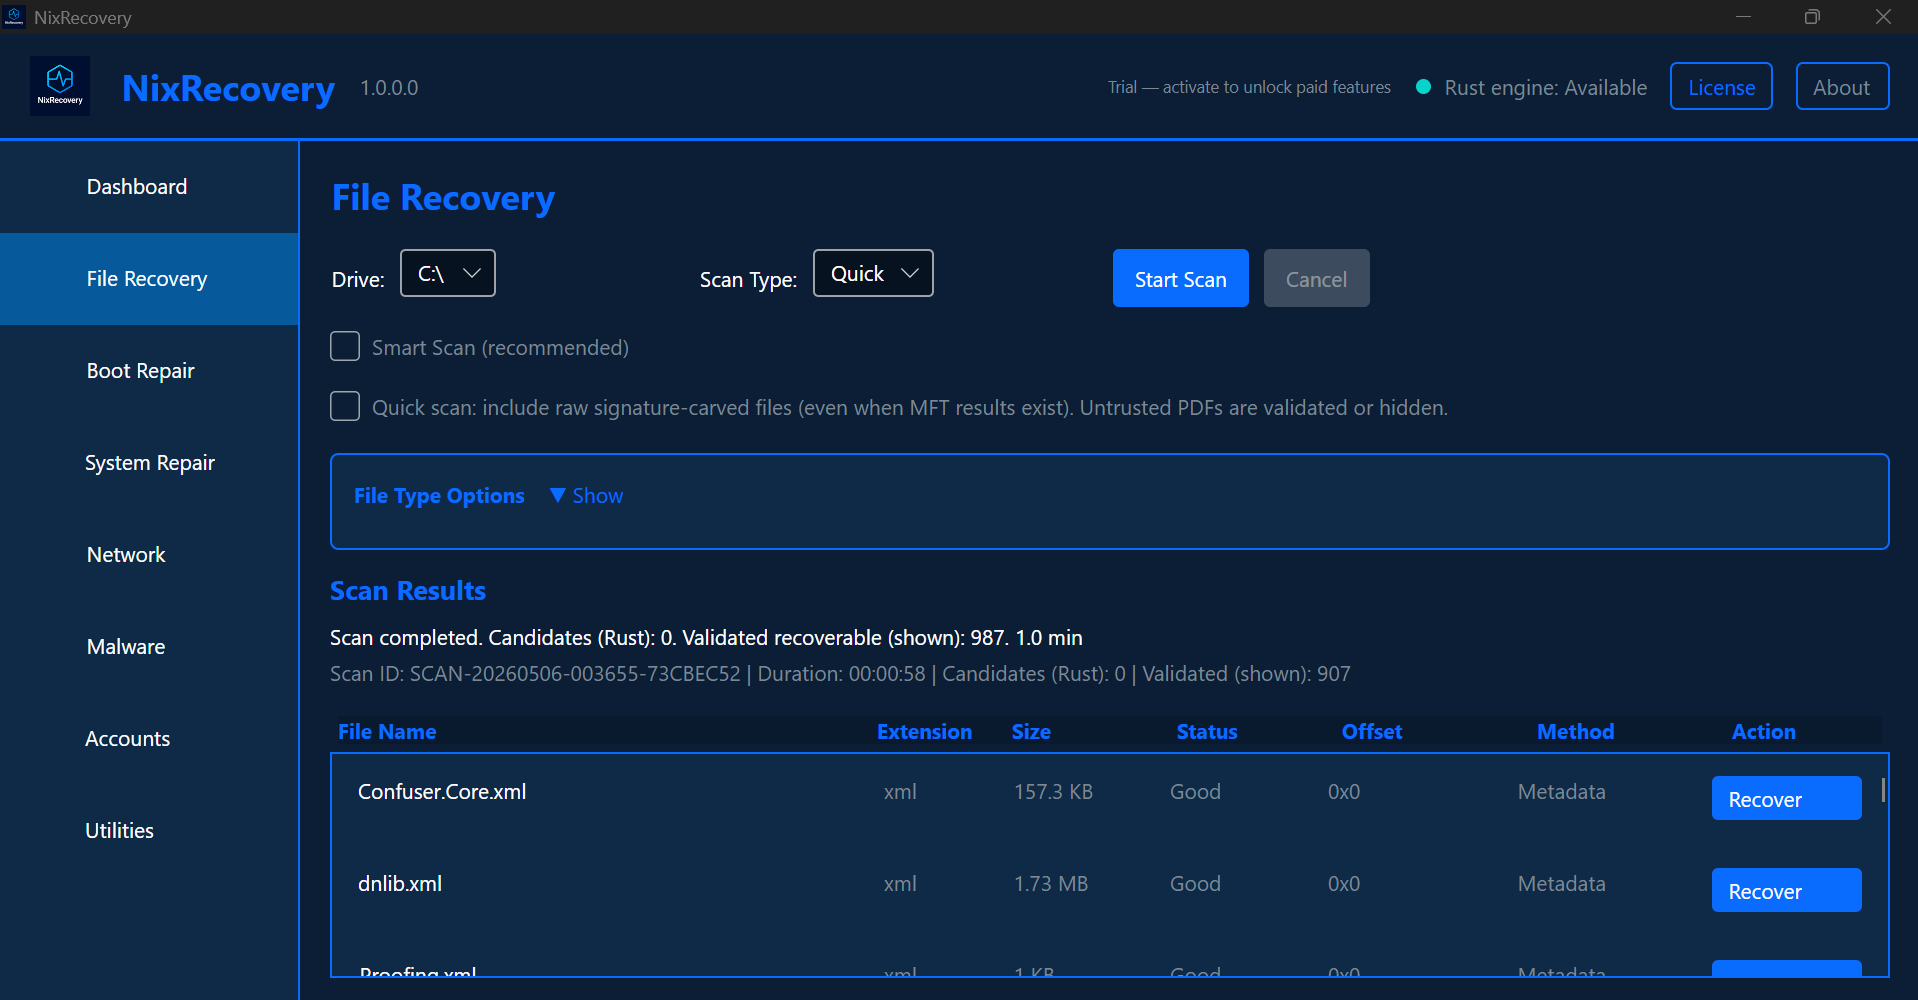Click the Scan completed summary text

point(706,638)
